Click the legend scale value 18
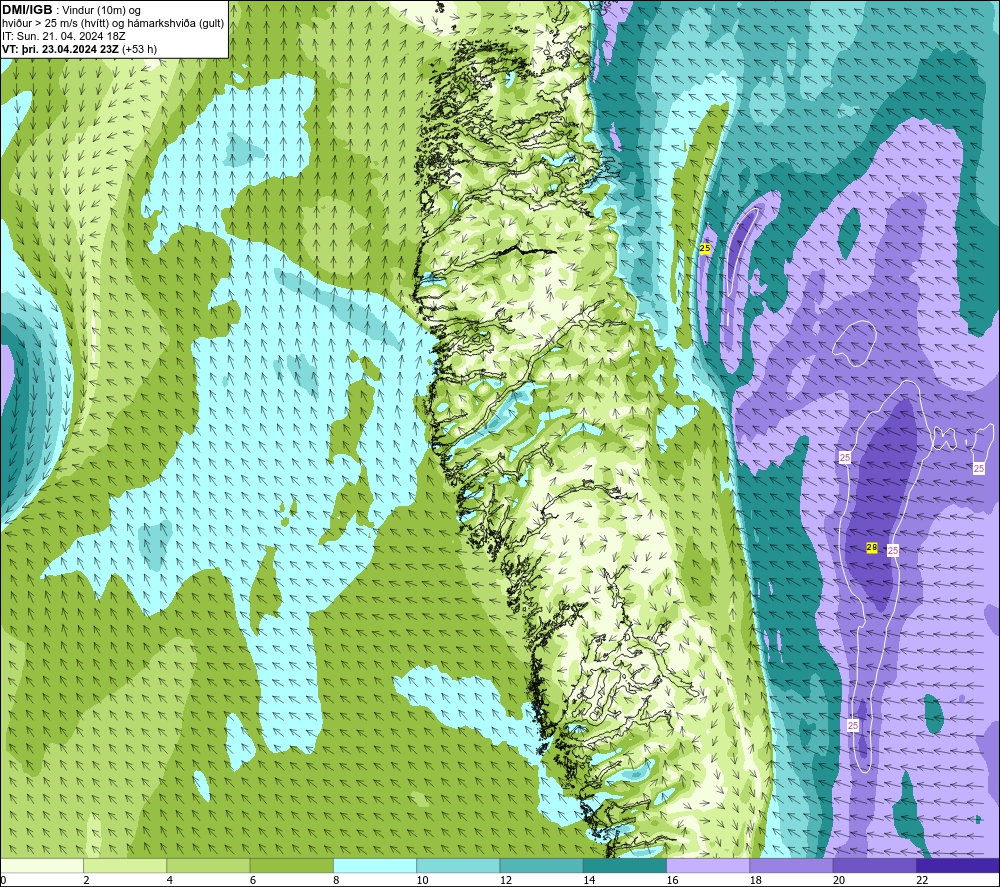 pos(755,880)
